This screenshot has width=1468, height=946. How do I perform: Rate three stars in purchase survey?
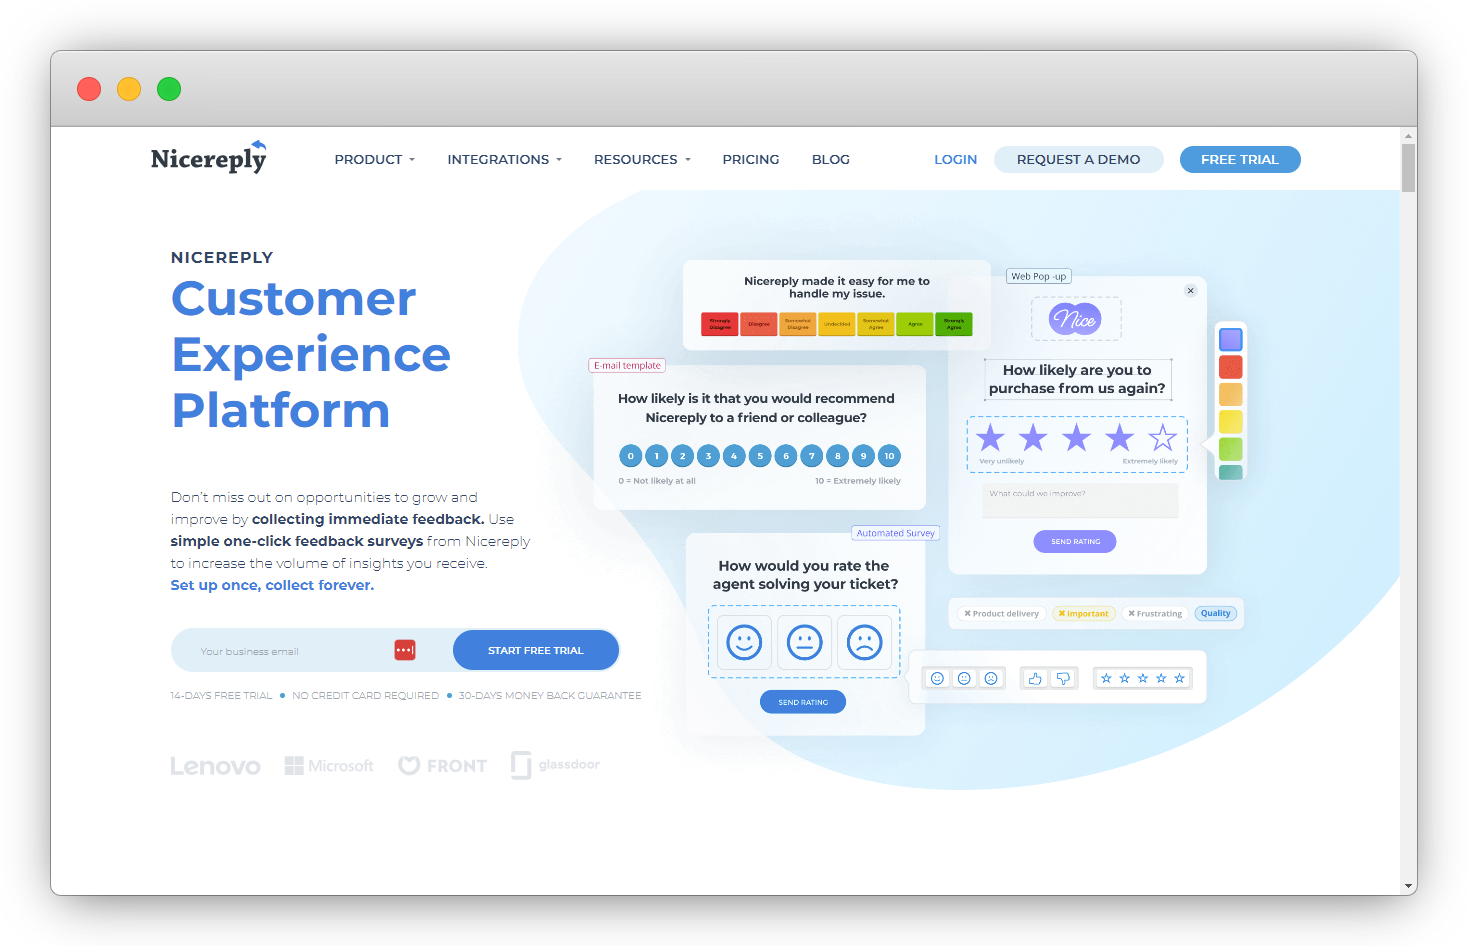point(1076,437)
